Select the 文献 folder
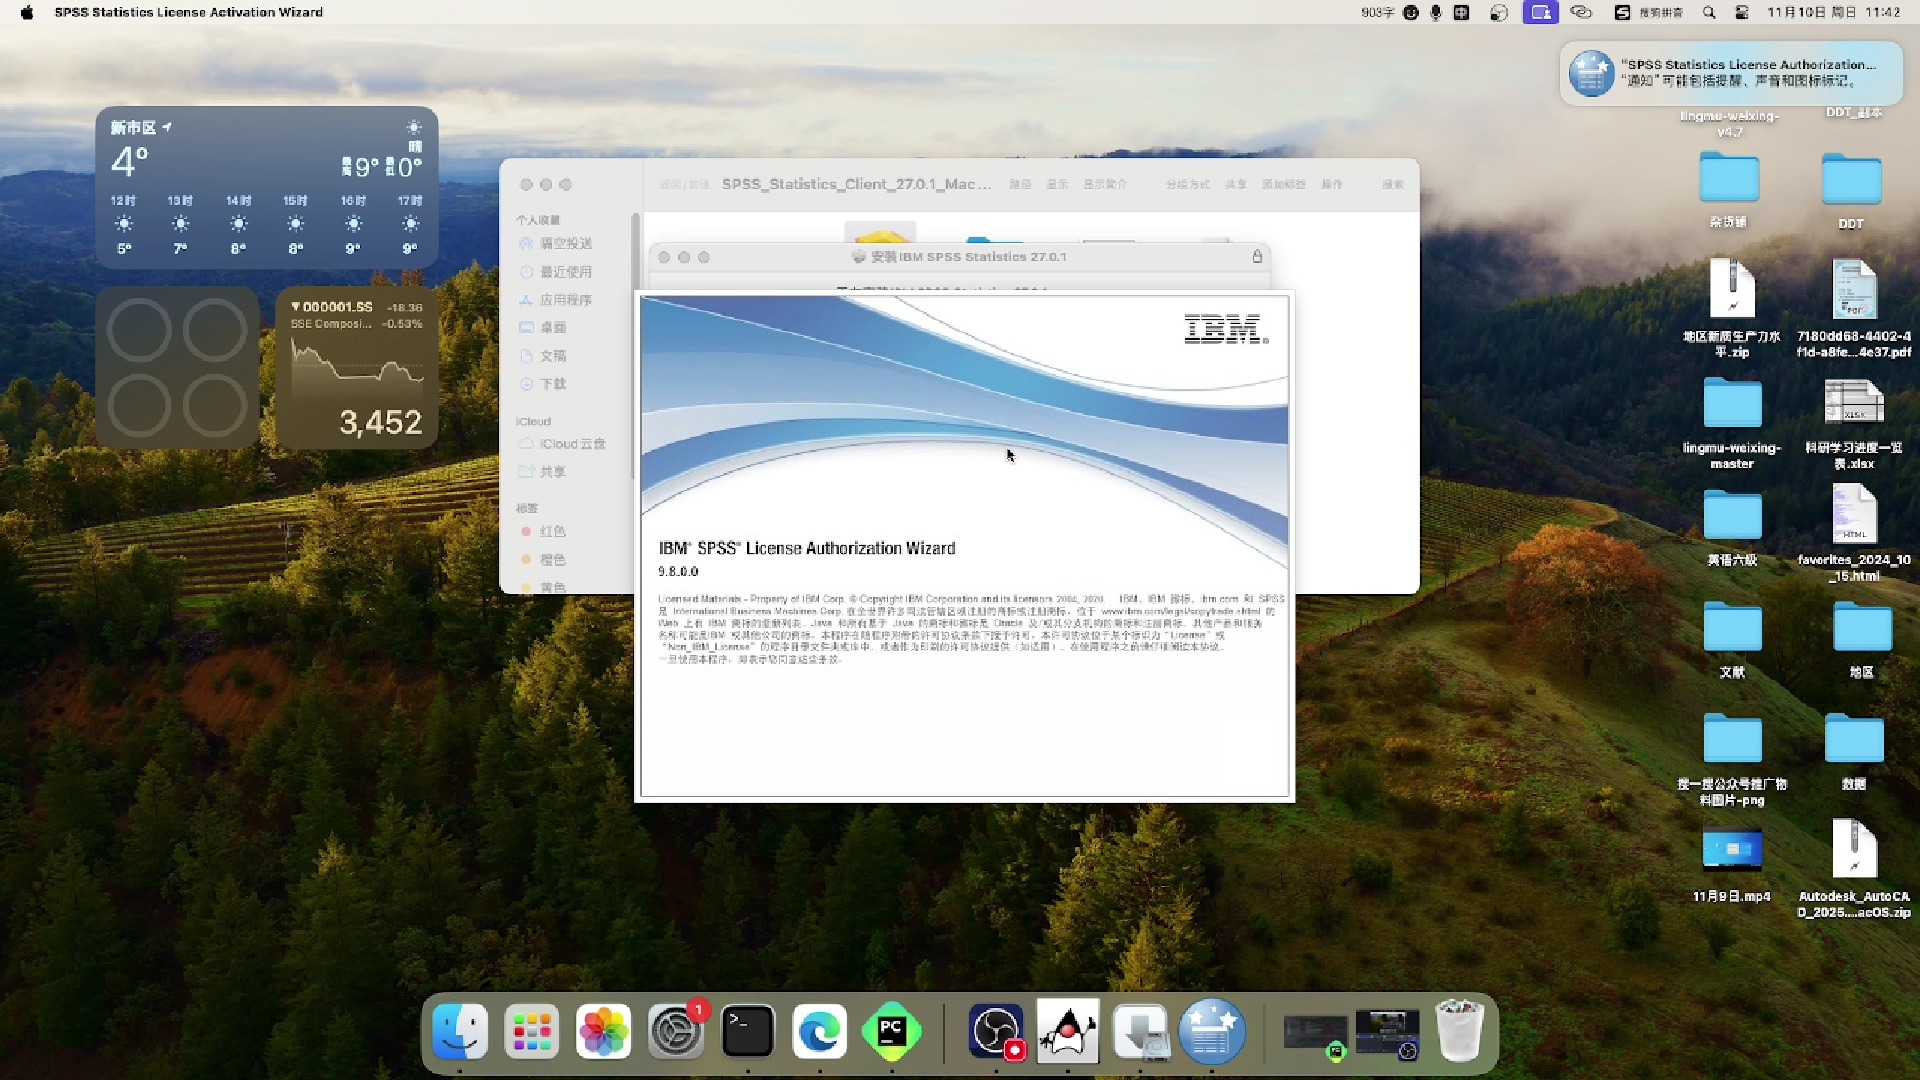 pyautogui.click(x=1732, y=639)
